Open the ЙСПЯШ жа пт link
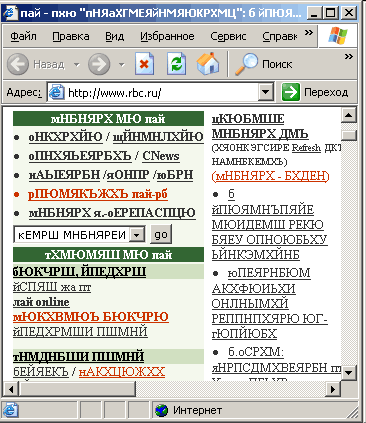366x423 pixels. pos(52,287)
